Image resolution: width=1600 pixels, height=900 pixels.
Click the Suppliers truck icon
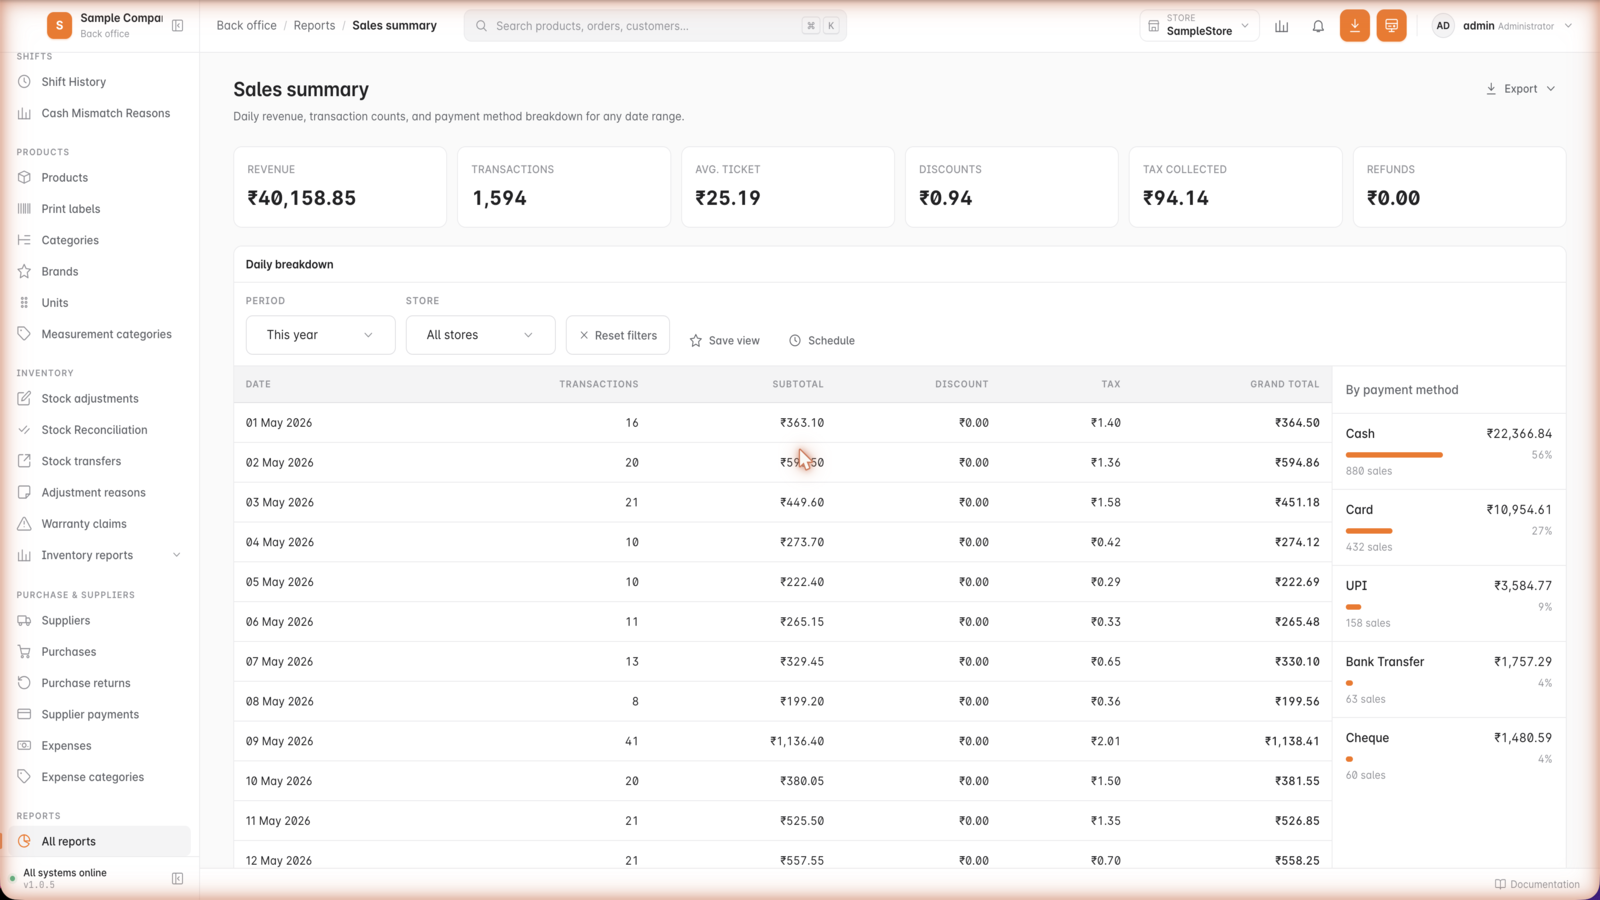[24, 620]
